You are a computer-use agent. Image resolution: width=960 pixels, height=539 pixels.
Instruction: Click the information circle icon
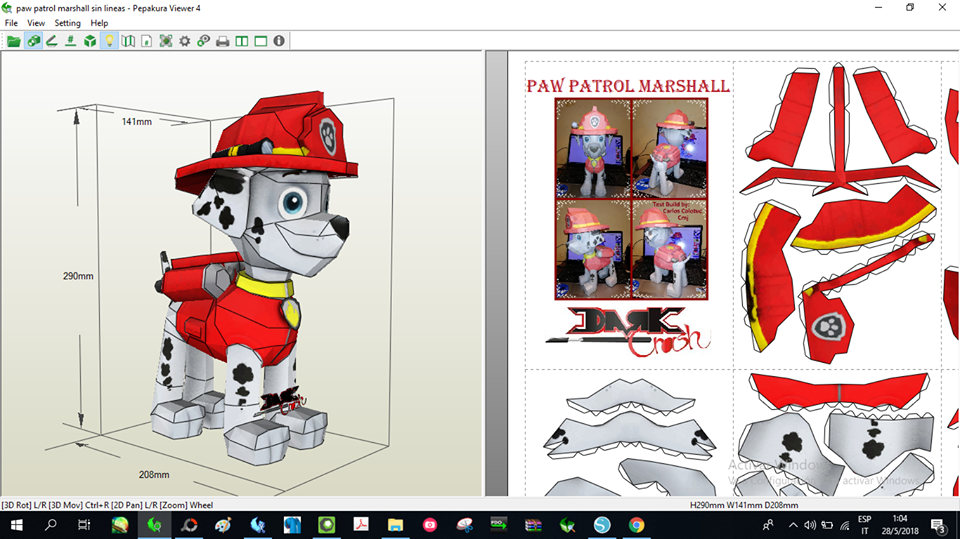tap(279, 41)
